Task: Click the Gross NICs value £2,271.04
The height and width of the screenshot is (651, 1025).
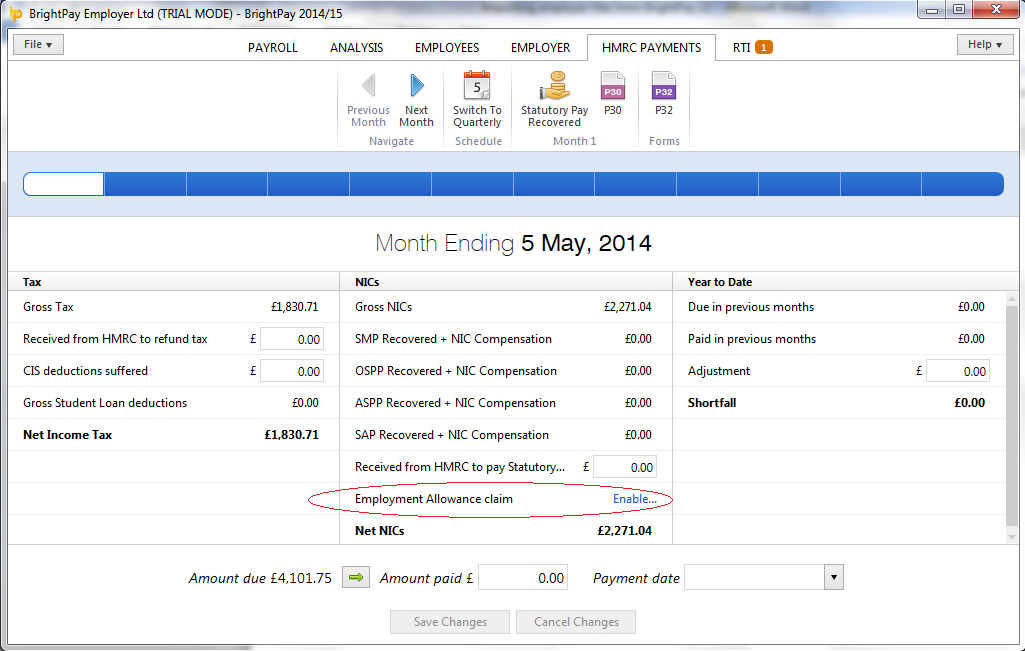Action: pos(628,307)
